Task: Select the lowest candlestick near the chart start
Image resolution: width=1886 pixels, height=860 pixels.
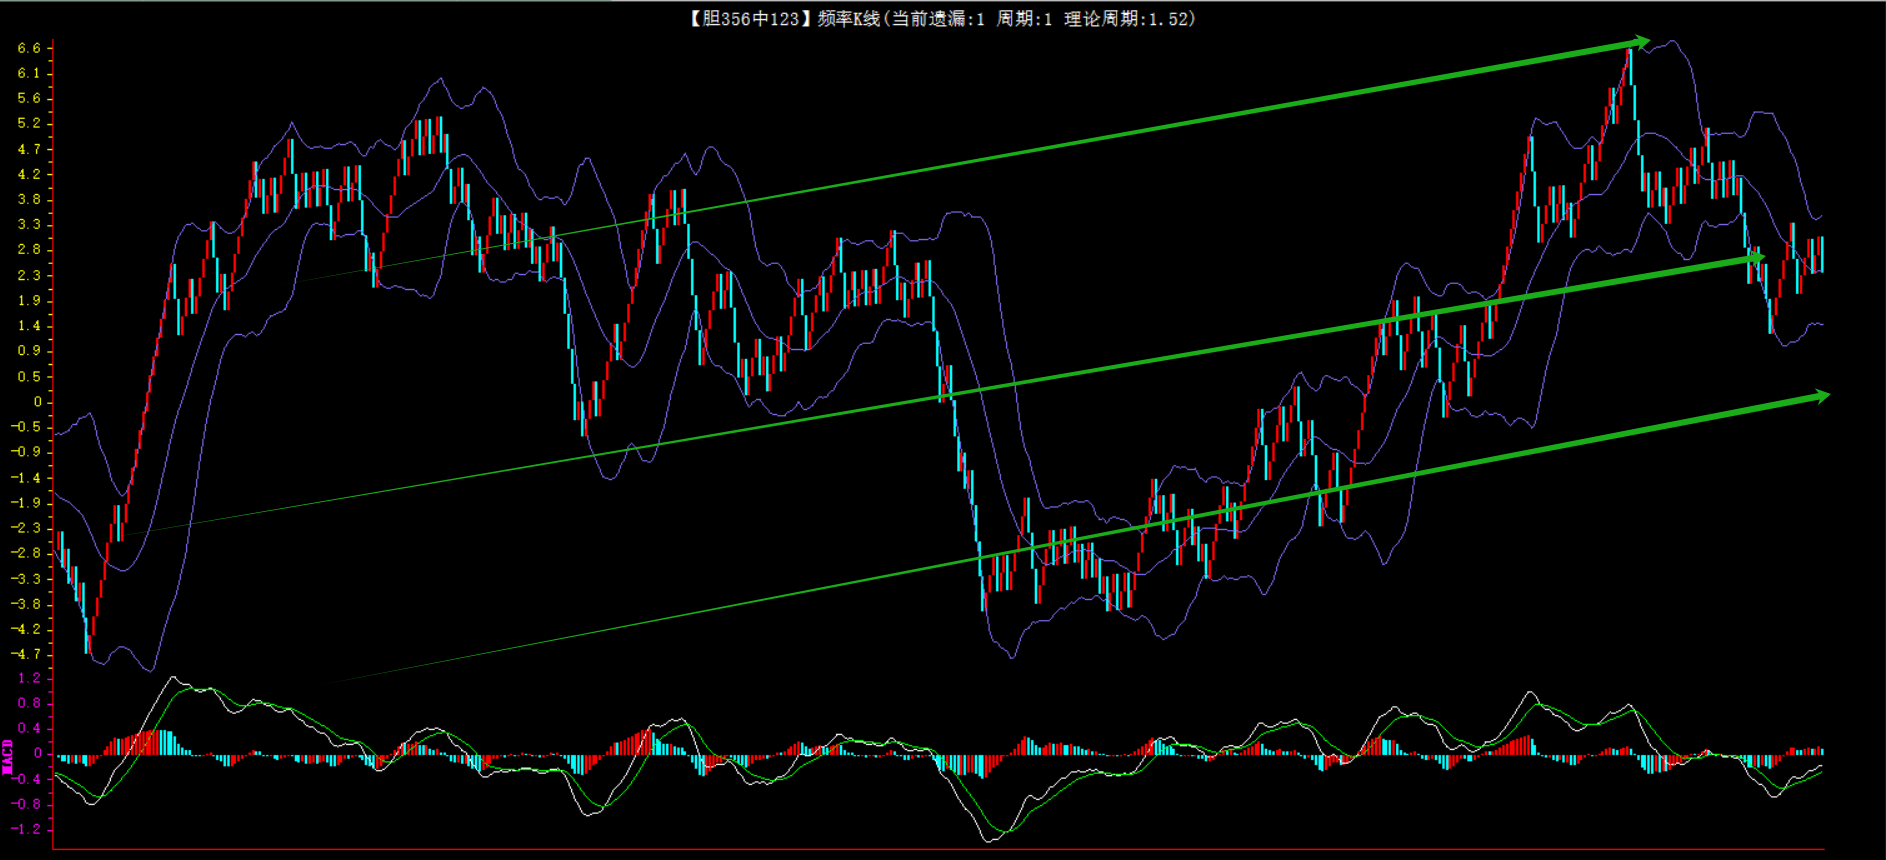Action: [x=88, y=635]
